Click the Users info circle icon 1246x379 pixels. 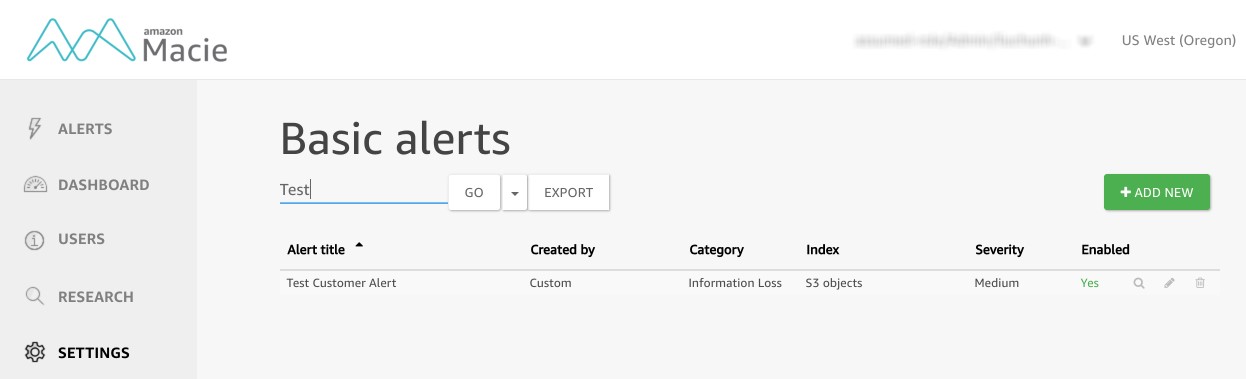click(35, 240)
